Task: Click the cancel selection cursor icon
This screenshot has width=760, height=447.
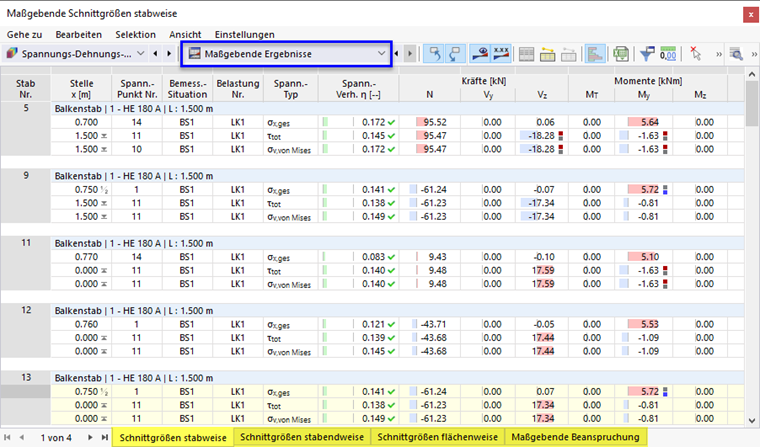Action: [696, 54]
